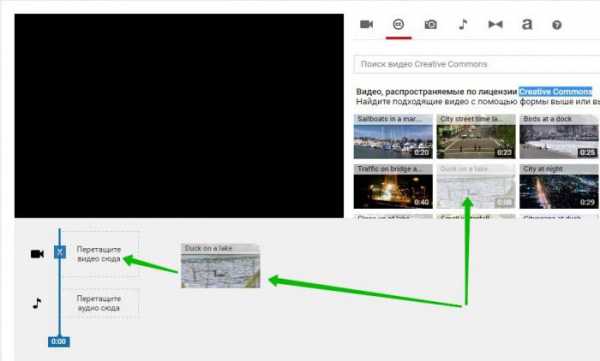Select the Birds at a dock thumbnail

(559, 137)
